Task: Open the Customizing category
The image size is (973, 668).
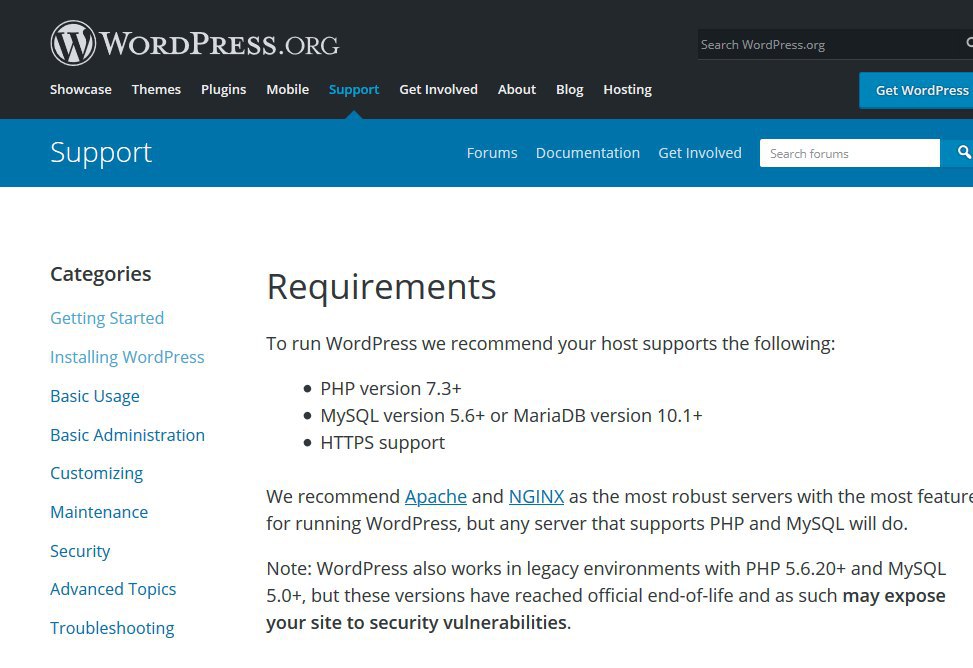Action: coord(97,473)
